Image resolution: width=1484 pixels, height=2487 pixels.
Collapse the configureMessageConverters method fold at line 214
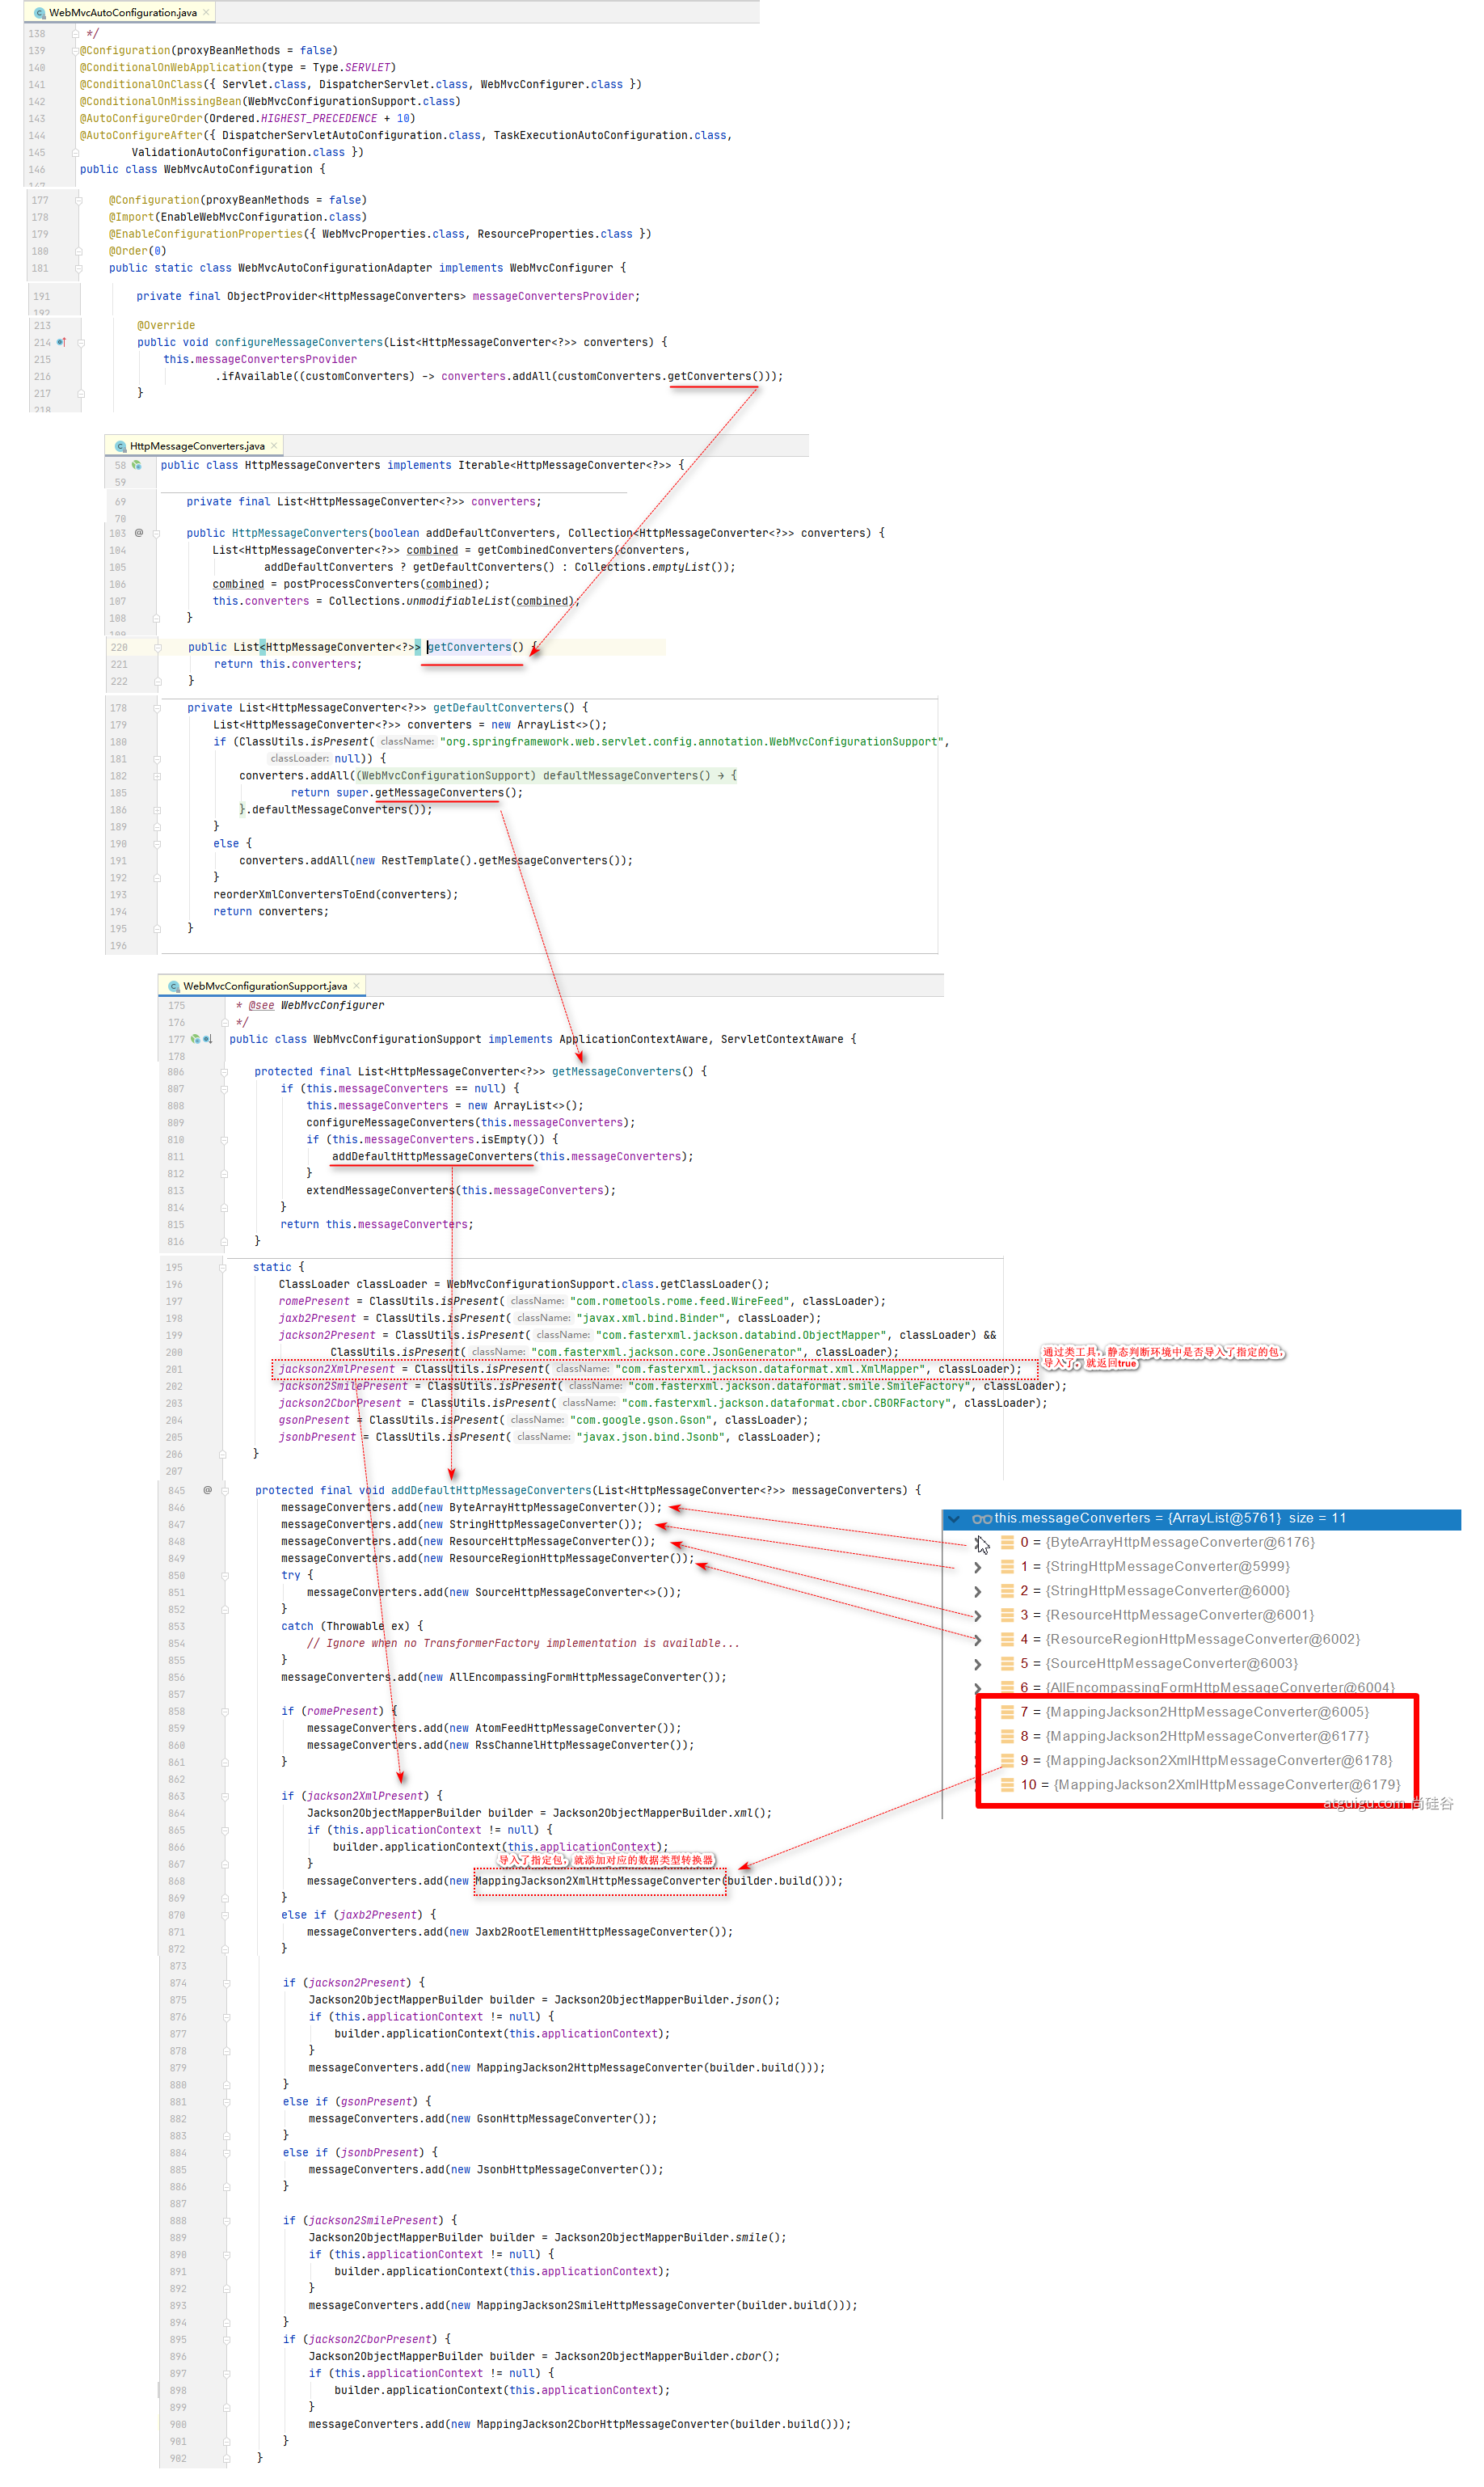click(81, 342)
